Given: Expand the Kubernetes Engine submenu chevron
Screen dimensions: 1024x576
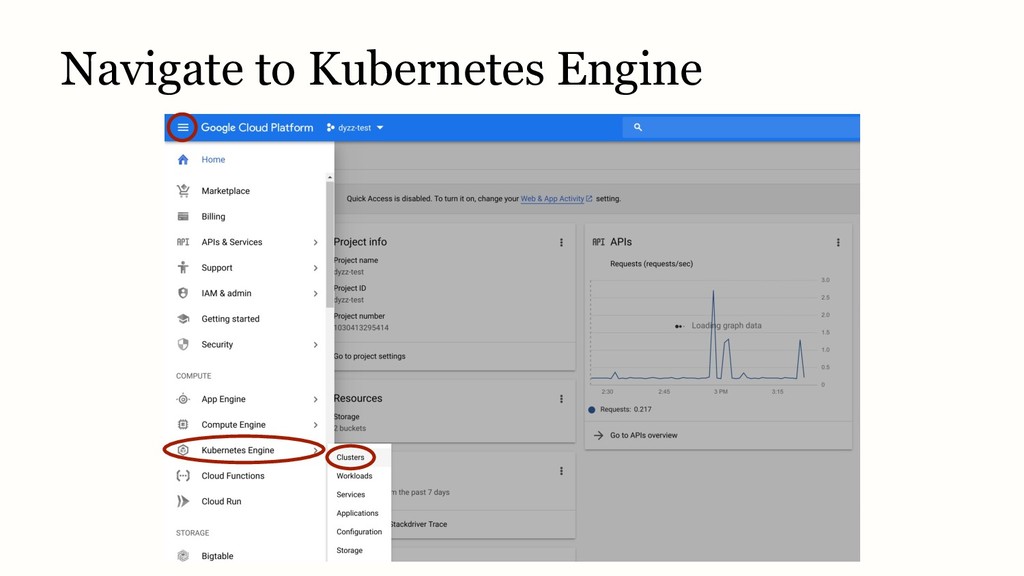Looking at the screenshot, I should click(315, 450).
